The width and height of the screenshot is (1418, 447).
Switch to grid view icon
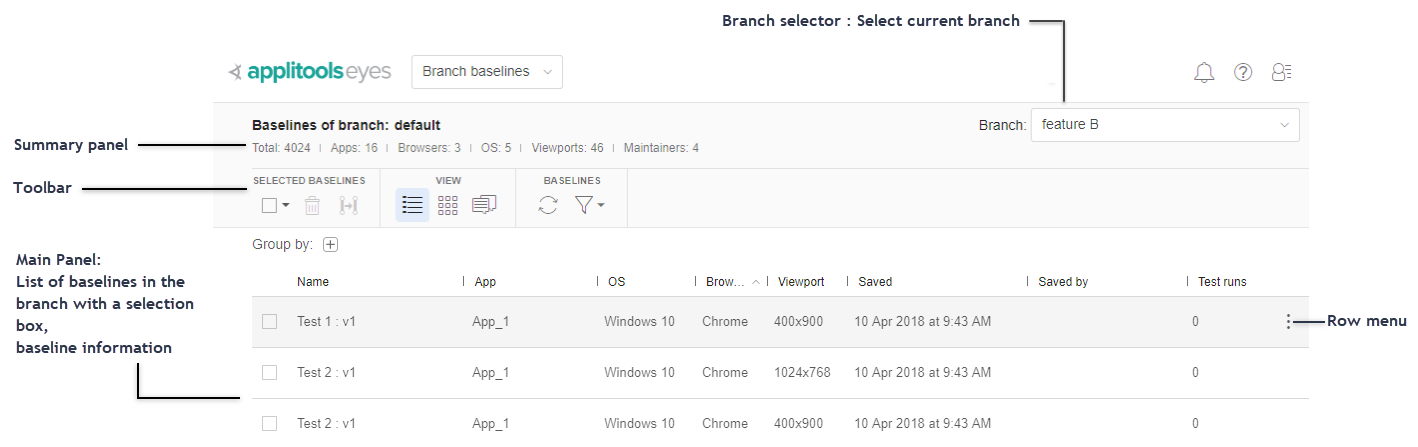point(448,205)
